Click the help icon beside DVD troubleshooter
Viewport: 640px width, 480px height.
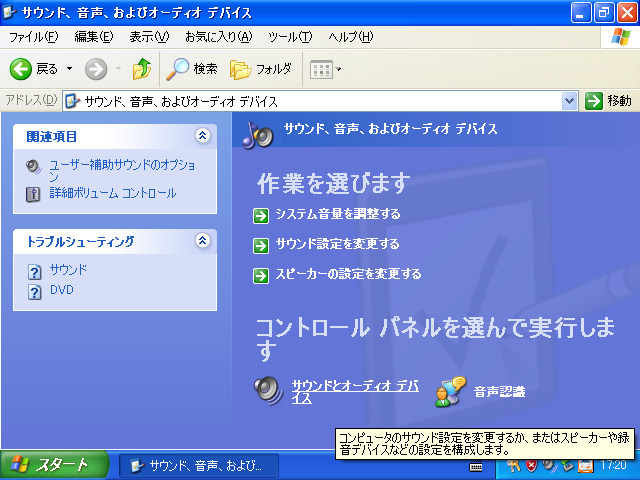click(x=35, y=292)
